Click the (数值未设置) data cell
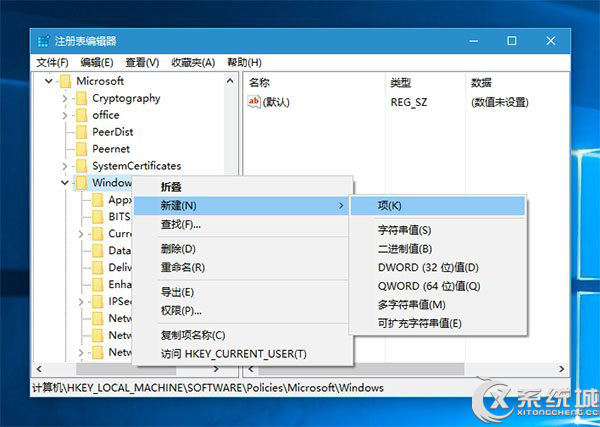This screenshot has width=600, height=427. coord(500,102)
